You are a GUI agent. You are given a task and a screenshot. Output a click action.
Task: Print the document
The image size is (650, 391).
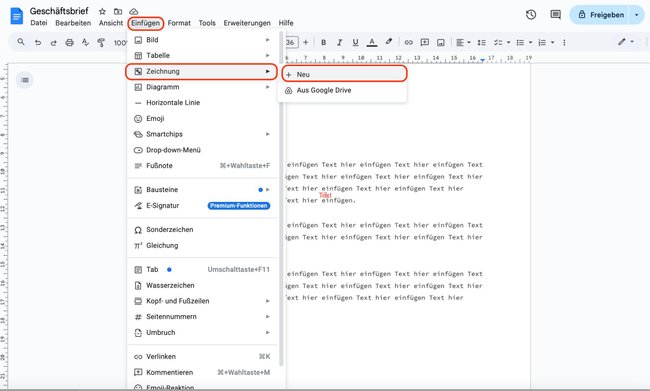coord(70,42)
